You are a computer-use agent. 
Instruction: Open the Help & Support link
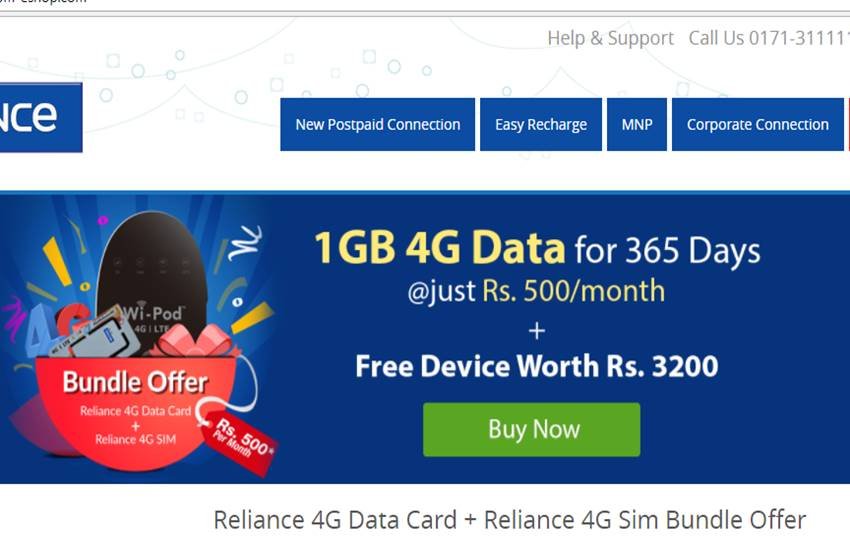click(610, 38)
